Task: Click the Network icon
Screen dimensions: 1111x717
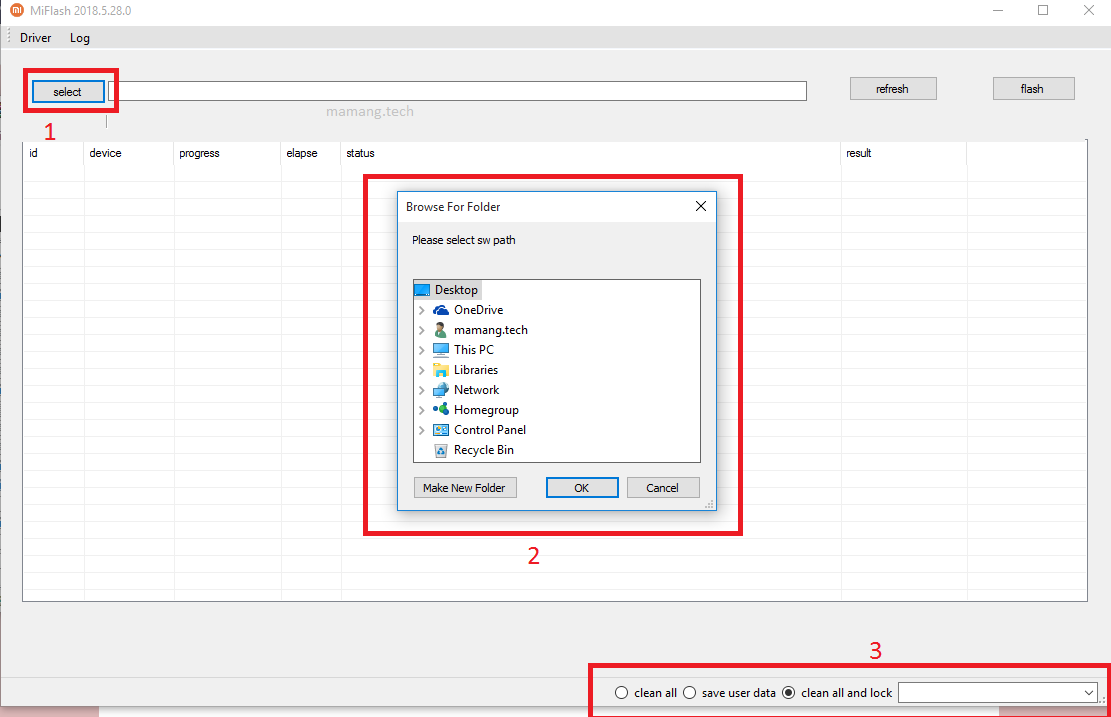Action: (x=441, y=390)
